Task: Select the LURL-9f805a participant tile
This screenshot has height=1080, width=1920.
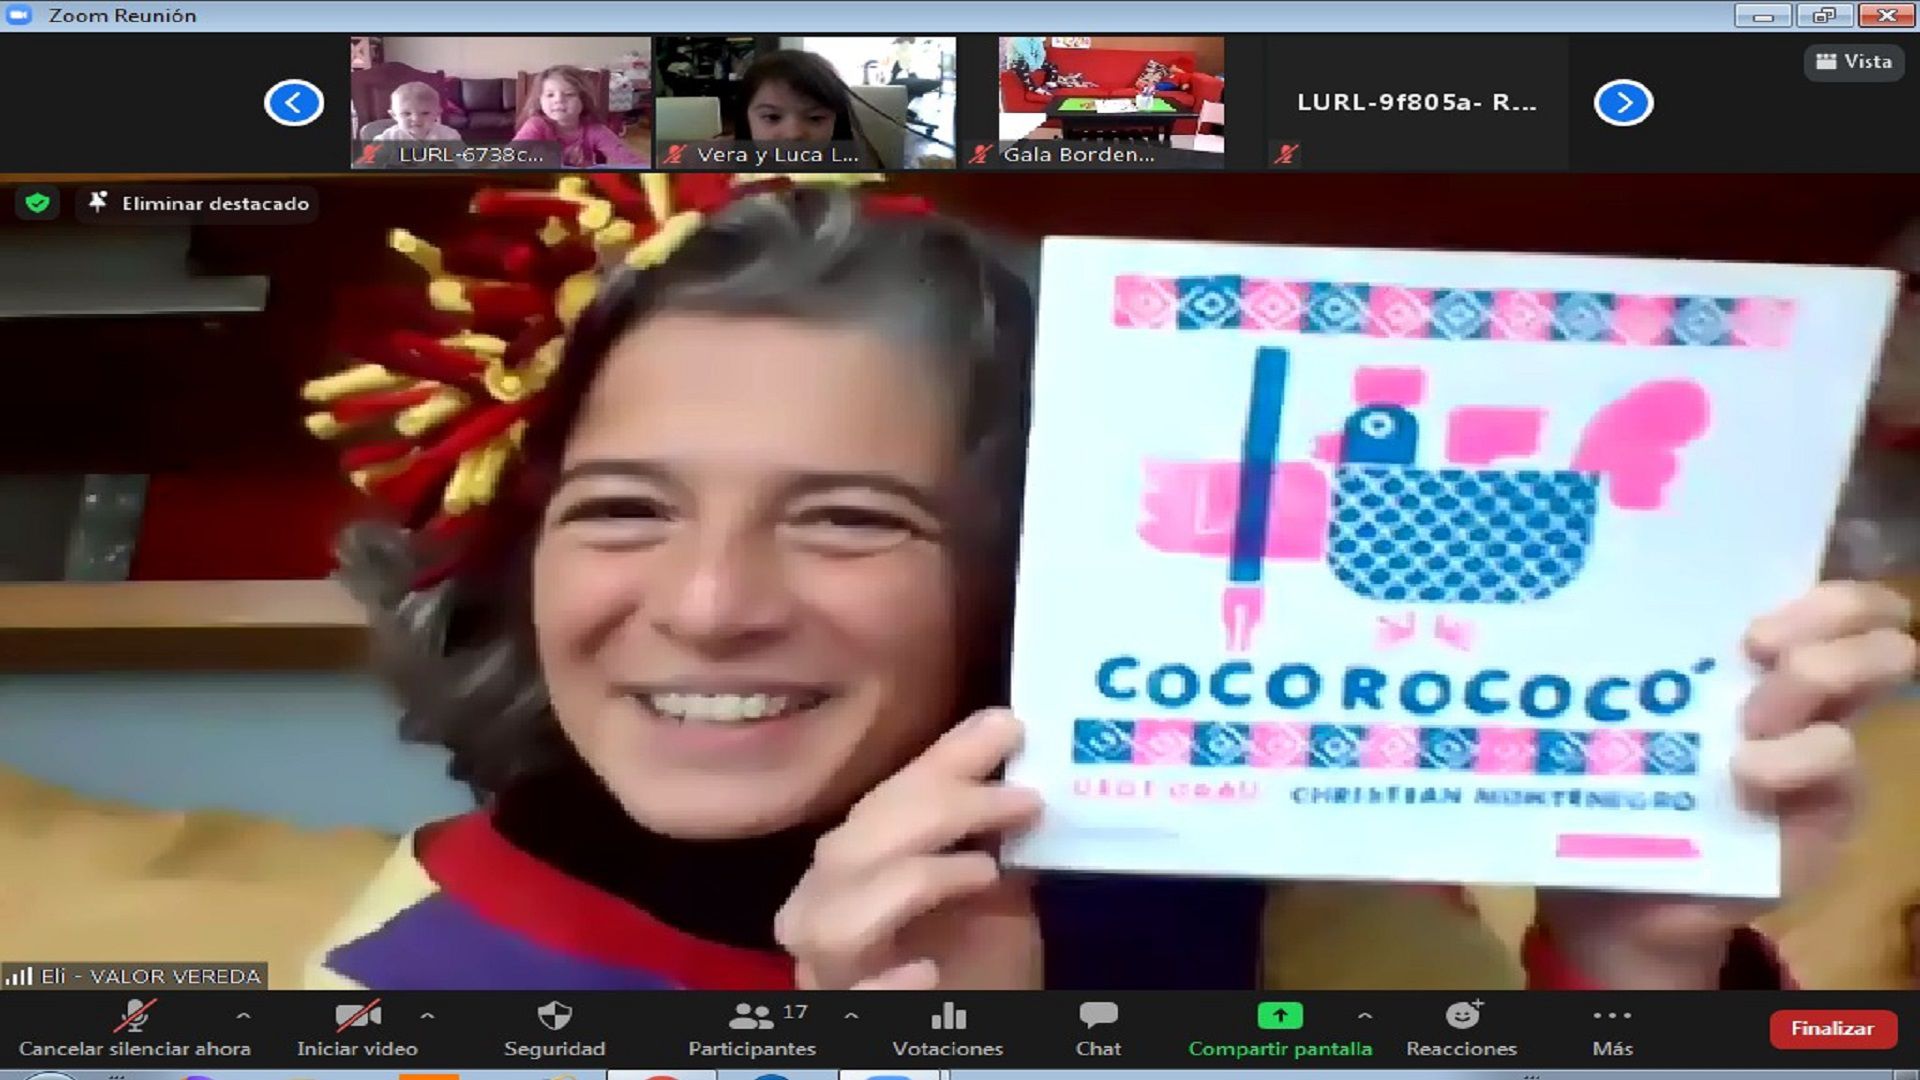Action: pos(1416,102)
